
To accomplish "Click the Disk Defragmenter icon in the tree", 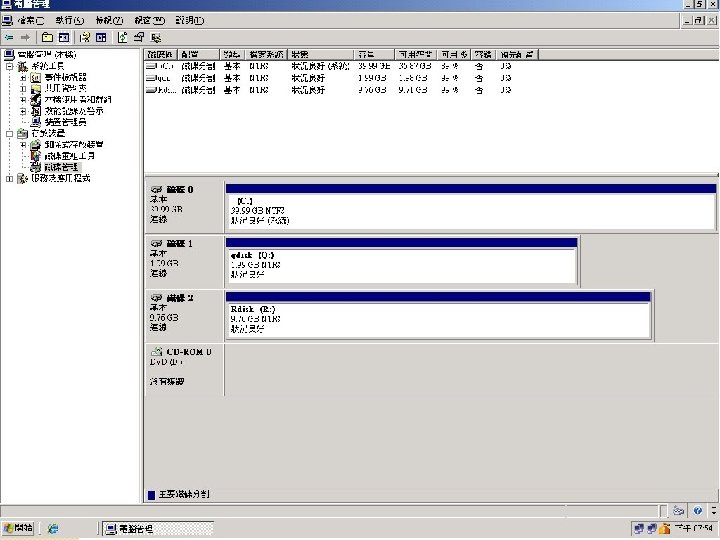I will click(36, 156).
